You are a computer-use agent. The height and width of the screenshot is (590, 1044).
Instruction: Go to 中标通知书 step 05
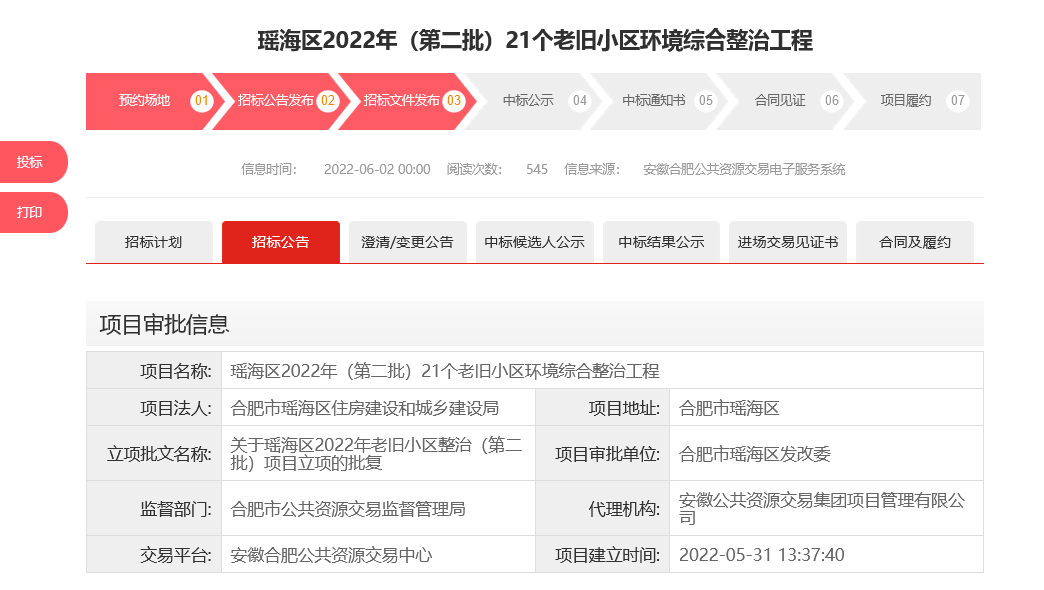(x=656, y=101)
